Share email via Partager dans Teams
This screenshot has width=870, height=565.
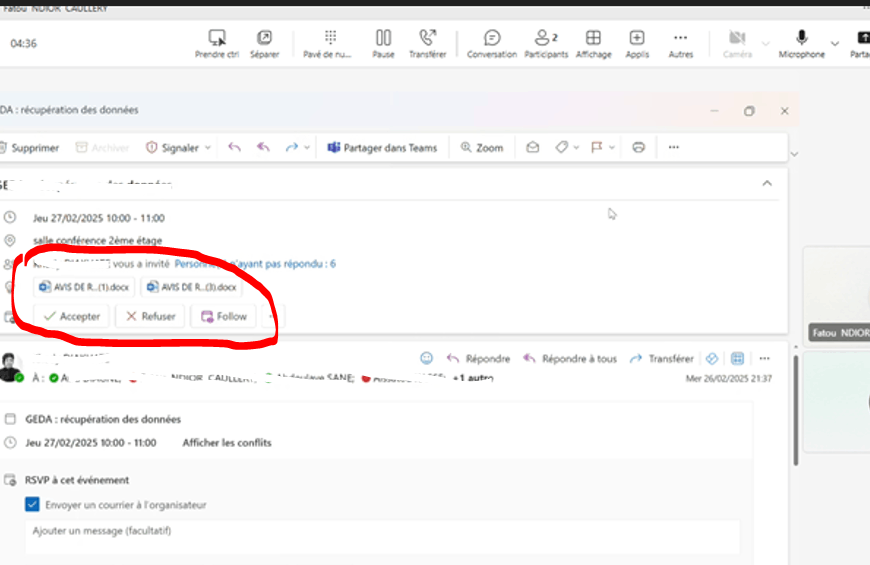click(382, 148)
